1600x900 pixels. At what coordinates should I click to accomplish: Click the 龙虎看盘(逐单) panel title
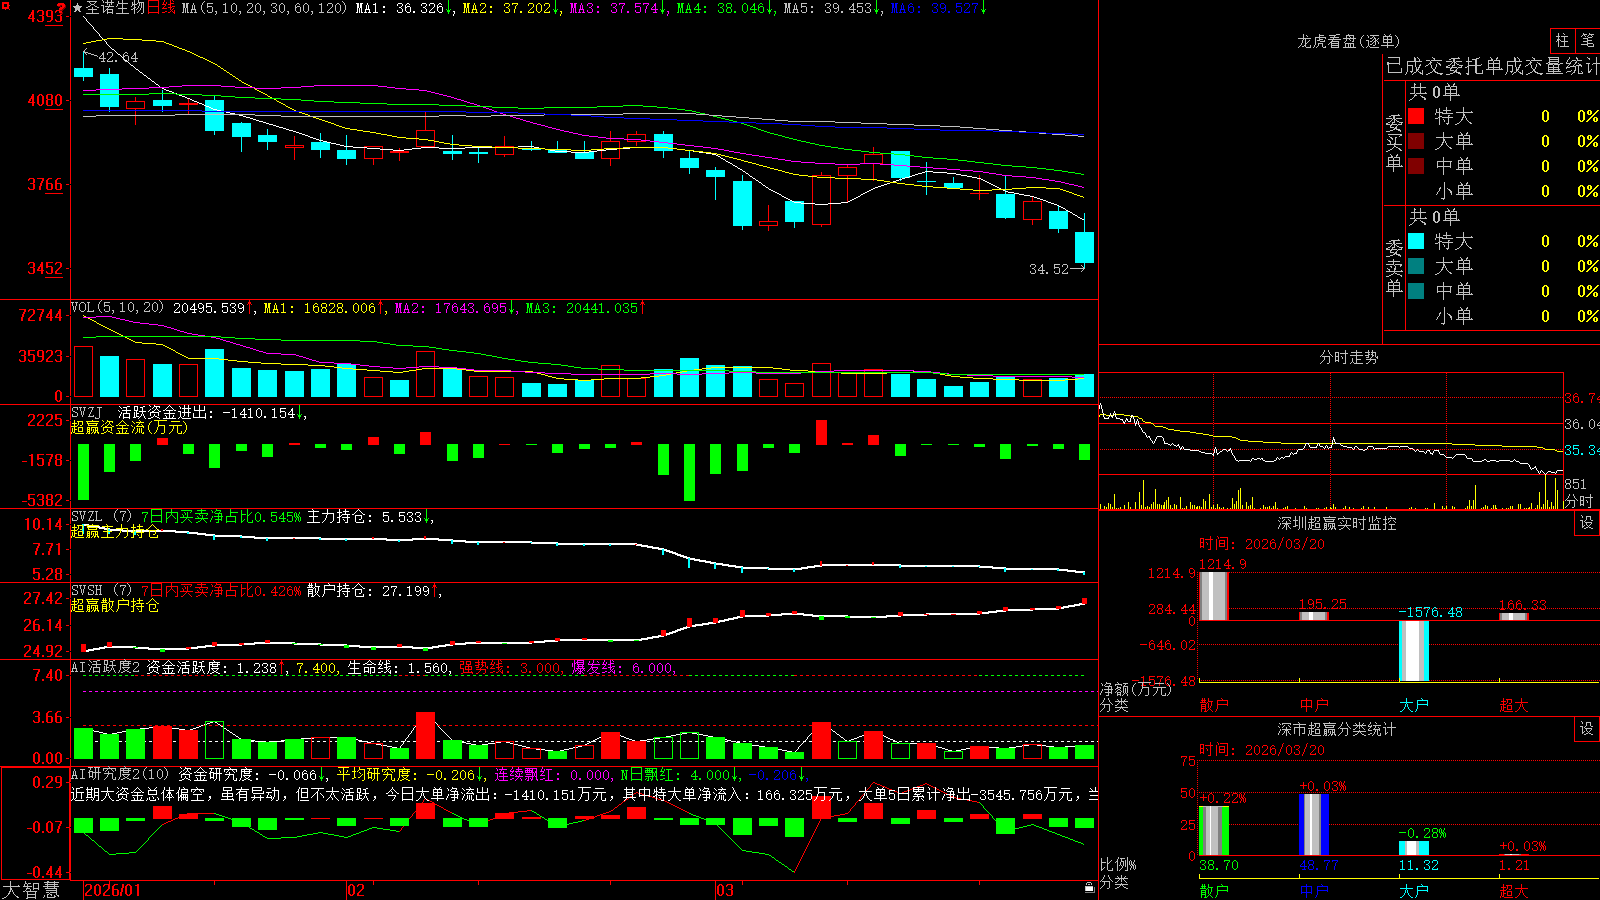[x=1348, y=41]
